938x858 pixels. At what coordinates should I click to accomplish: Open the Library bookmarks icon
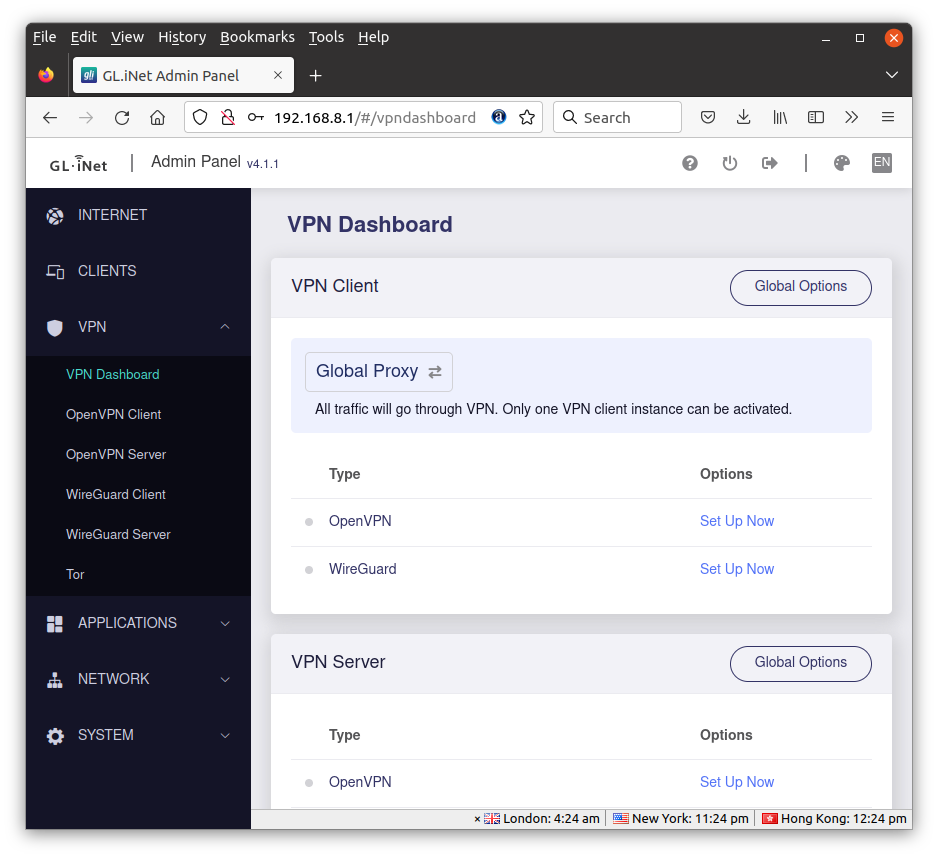pos(780,117)
